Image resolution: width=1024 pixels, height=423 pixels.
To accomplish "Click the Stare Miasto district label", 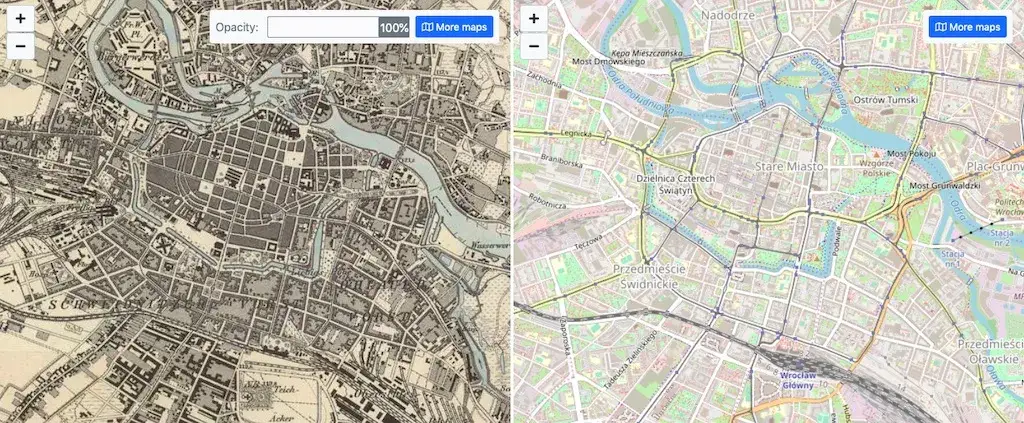I will coord(789,167).
